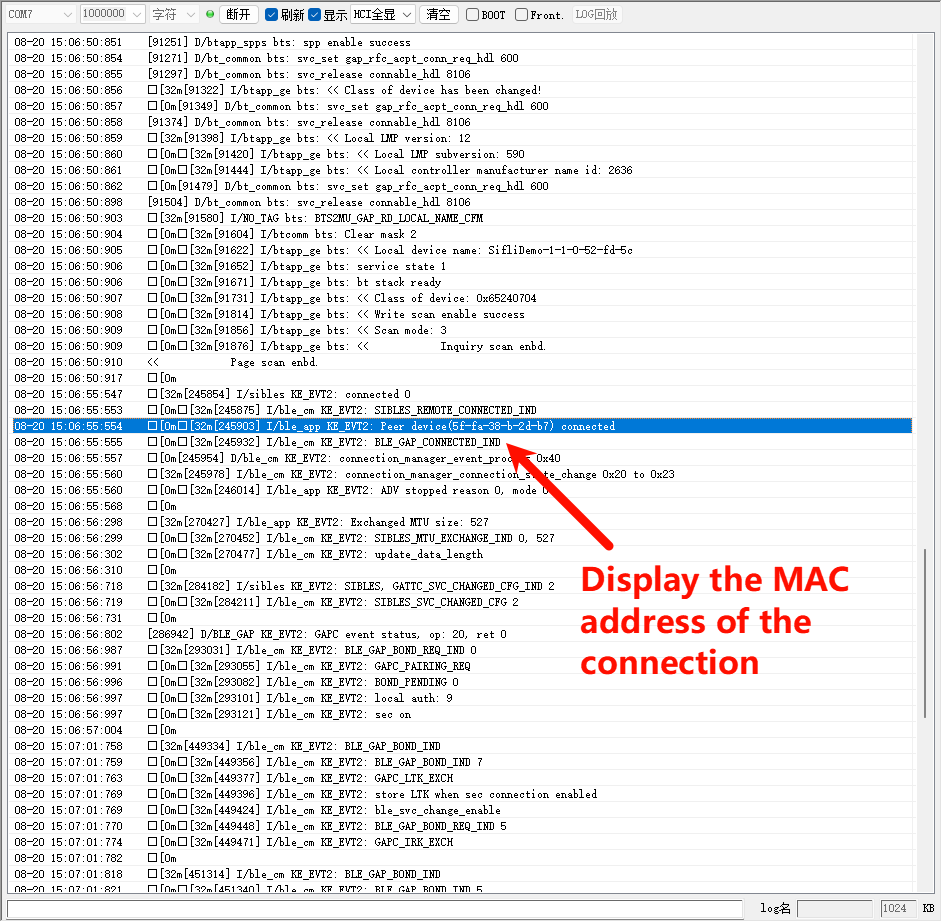Check the Front. checkbox
The width and height of the screenshot is (942, 922).
point(521,15)
